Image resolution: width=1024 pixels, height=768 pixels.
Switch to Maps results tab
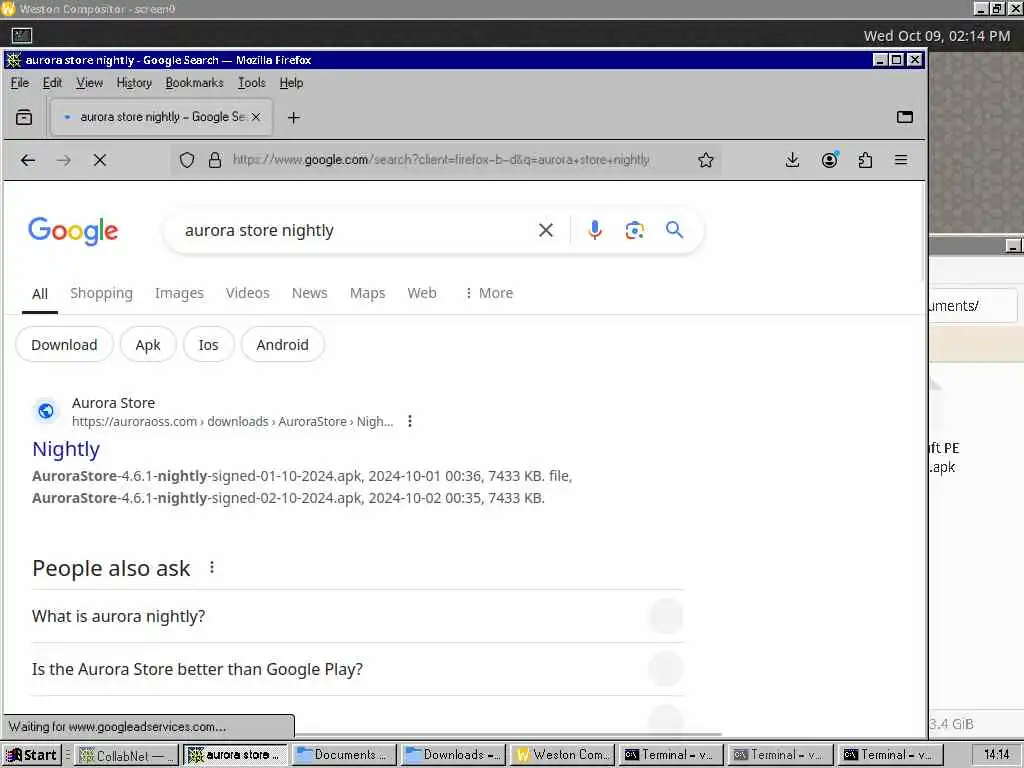367,293
